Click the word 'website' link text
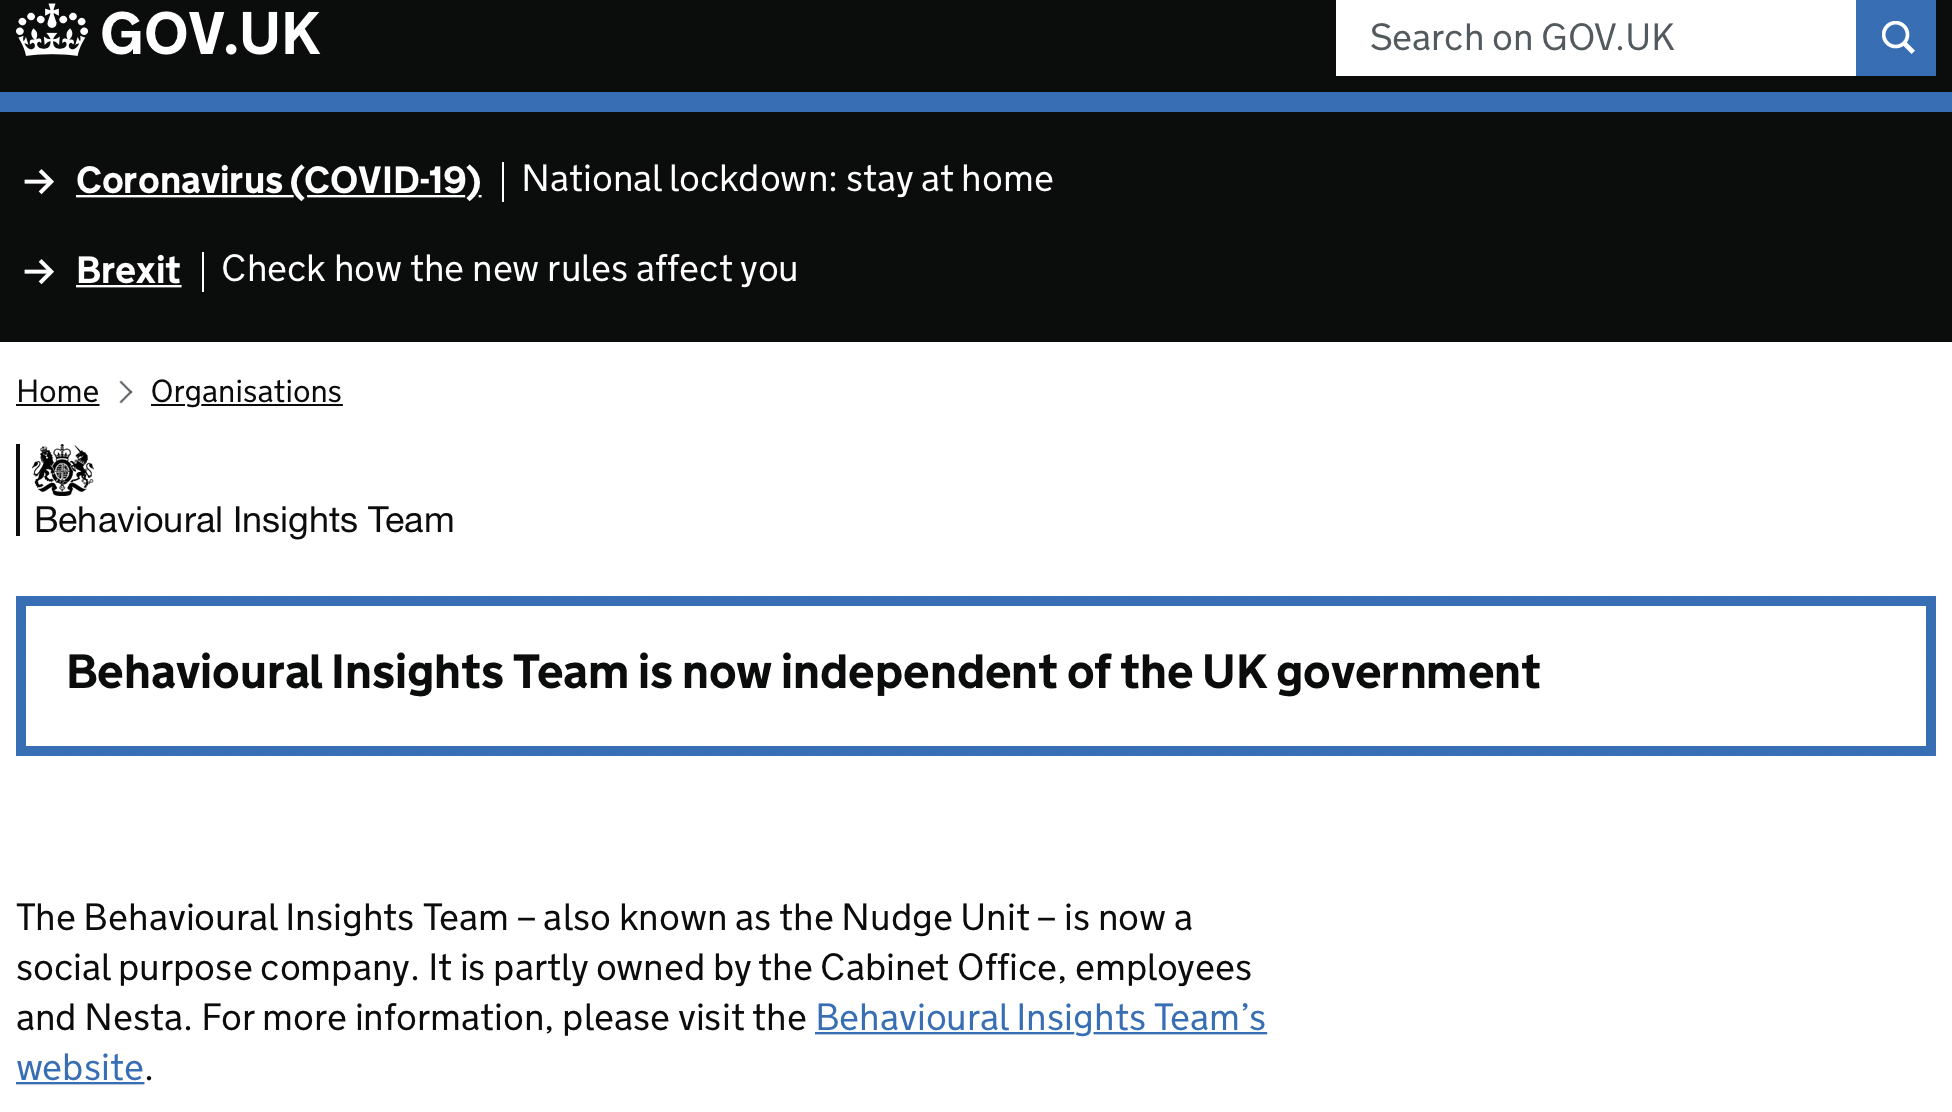1952x1112 pixels. (80, 1068)
